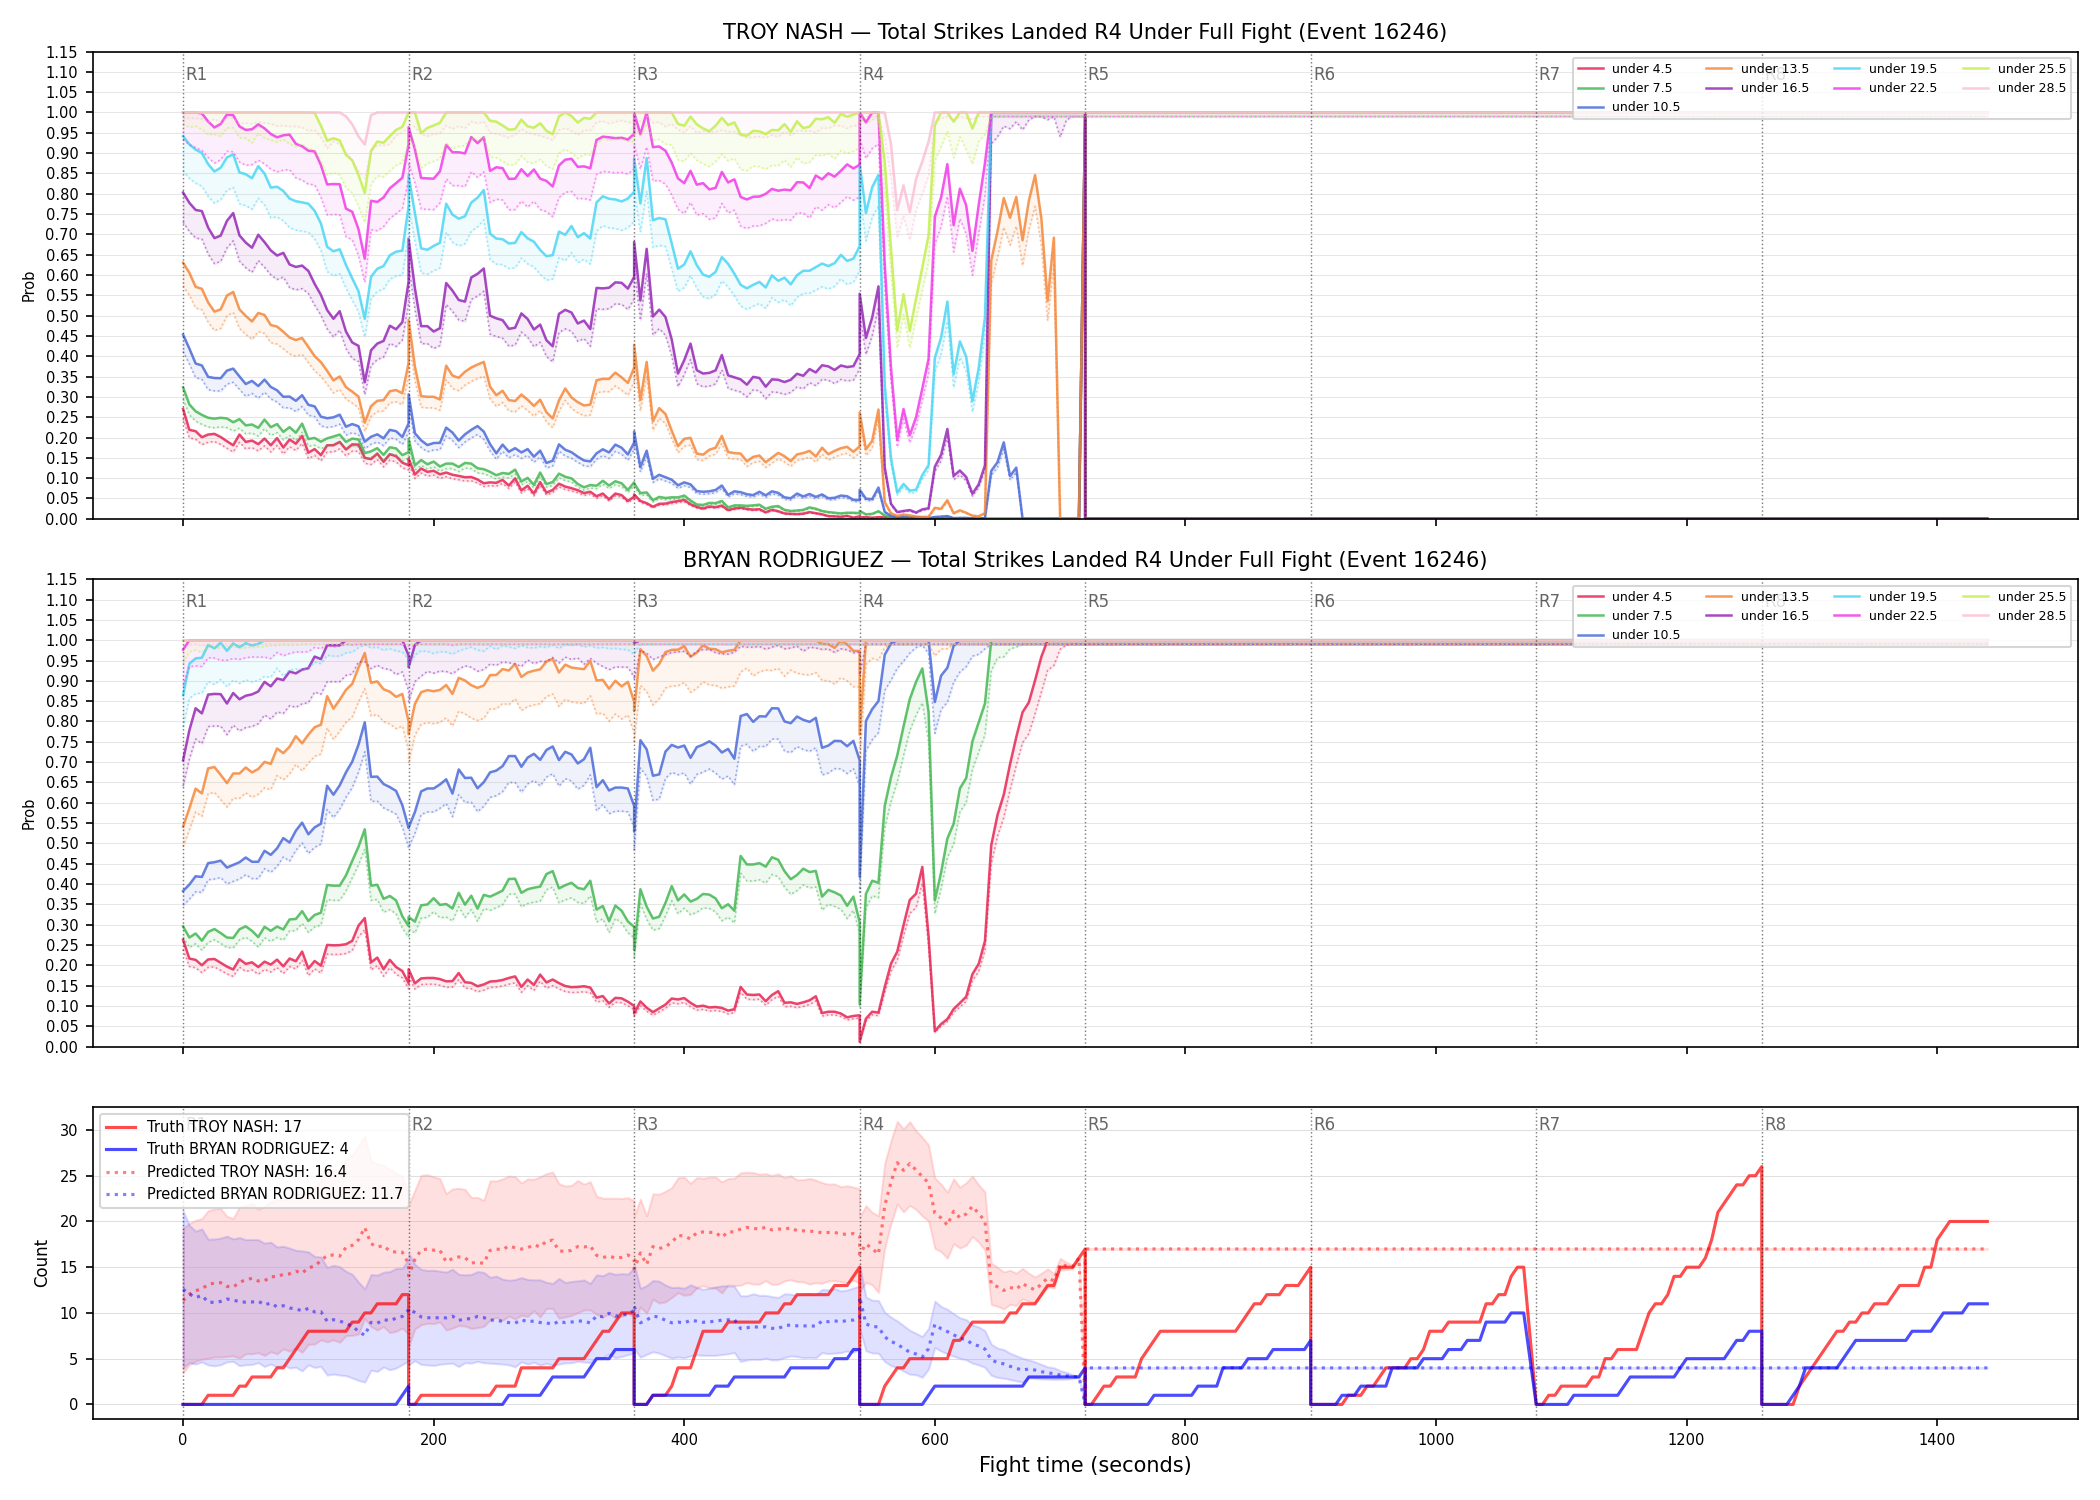Click R5 marker in Bryan Rodriguez chart
Image resolution: width=2100 pixels, height=1500 pixels.
tap(1098, 601)
